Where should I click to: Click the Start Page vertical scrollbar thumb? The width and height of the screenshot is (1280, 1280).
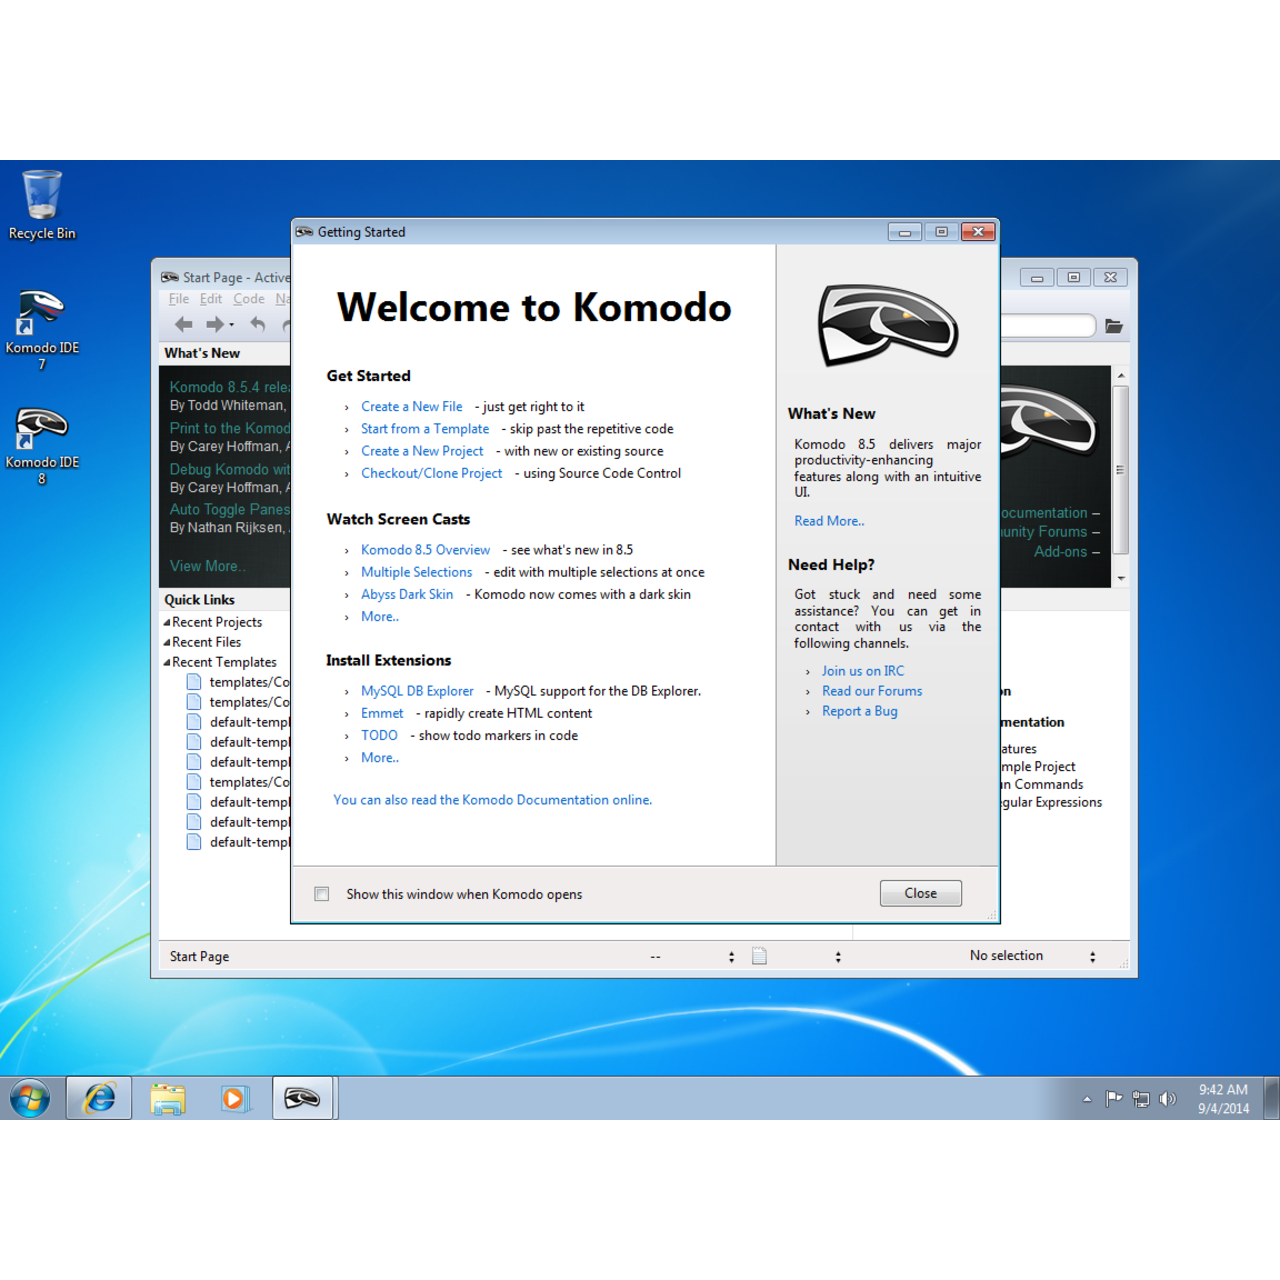1121,470
